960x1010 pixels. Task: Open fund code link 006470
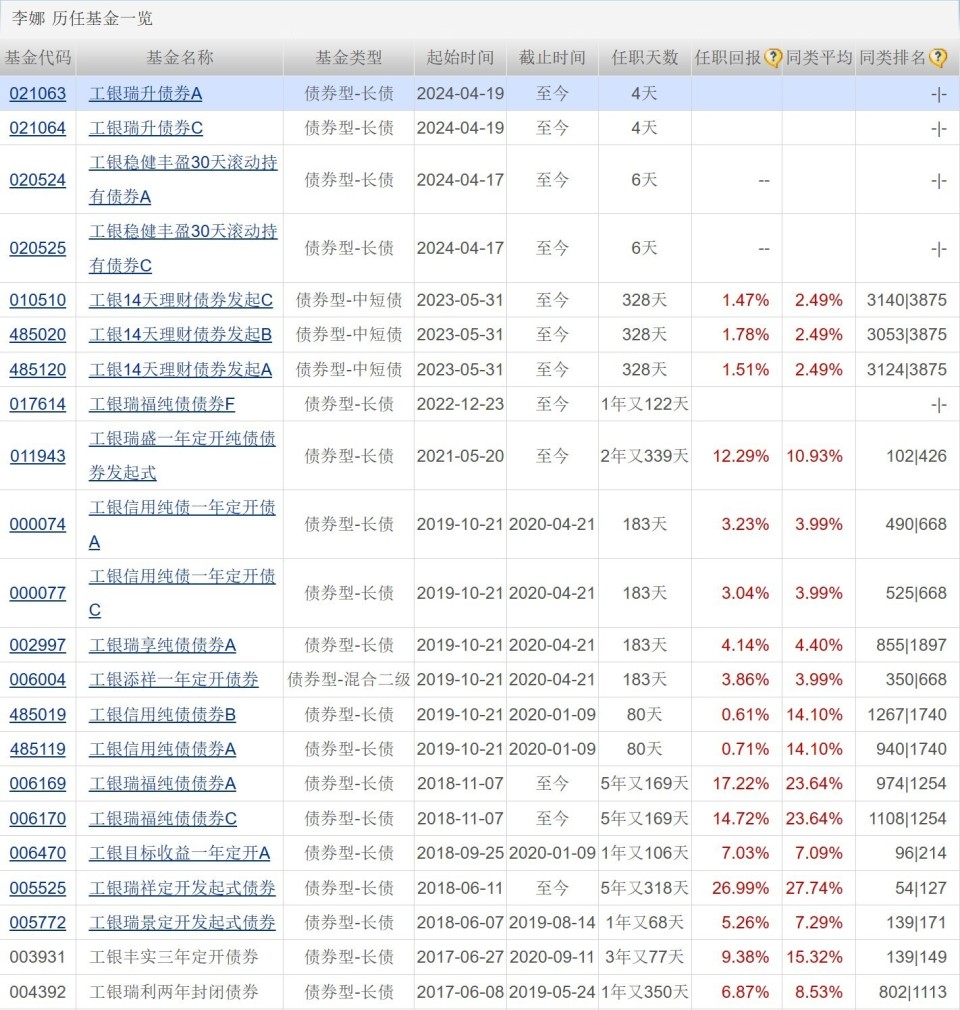(37, 853)
